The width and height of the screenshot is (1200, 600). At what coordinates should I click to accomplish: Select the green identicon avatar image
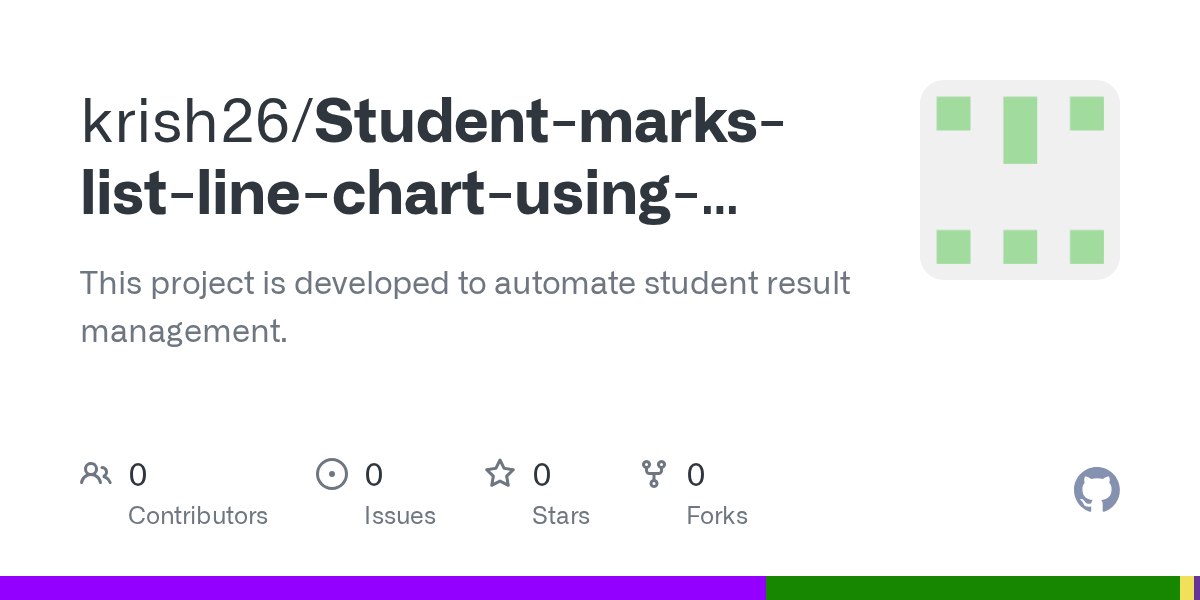(x=1020, y=180)
